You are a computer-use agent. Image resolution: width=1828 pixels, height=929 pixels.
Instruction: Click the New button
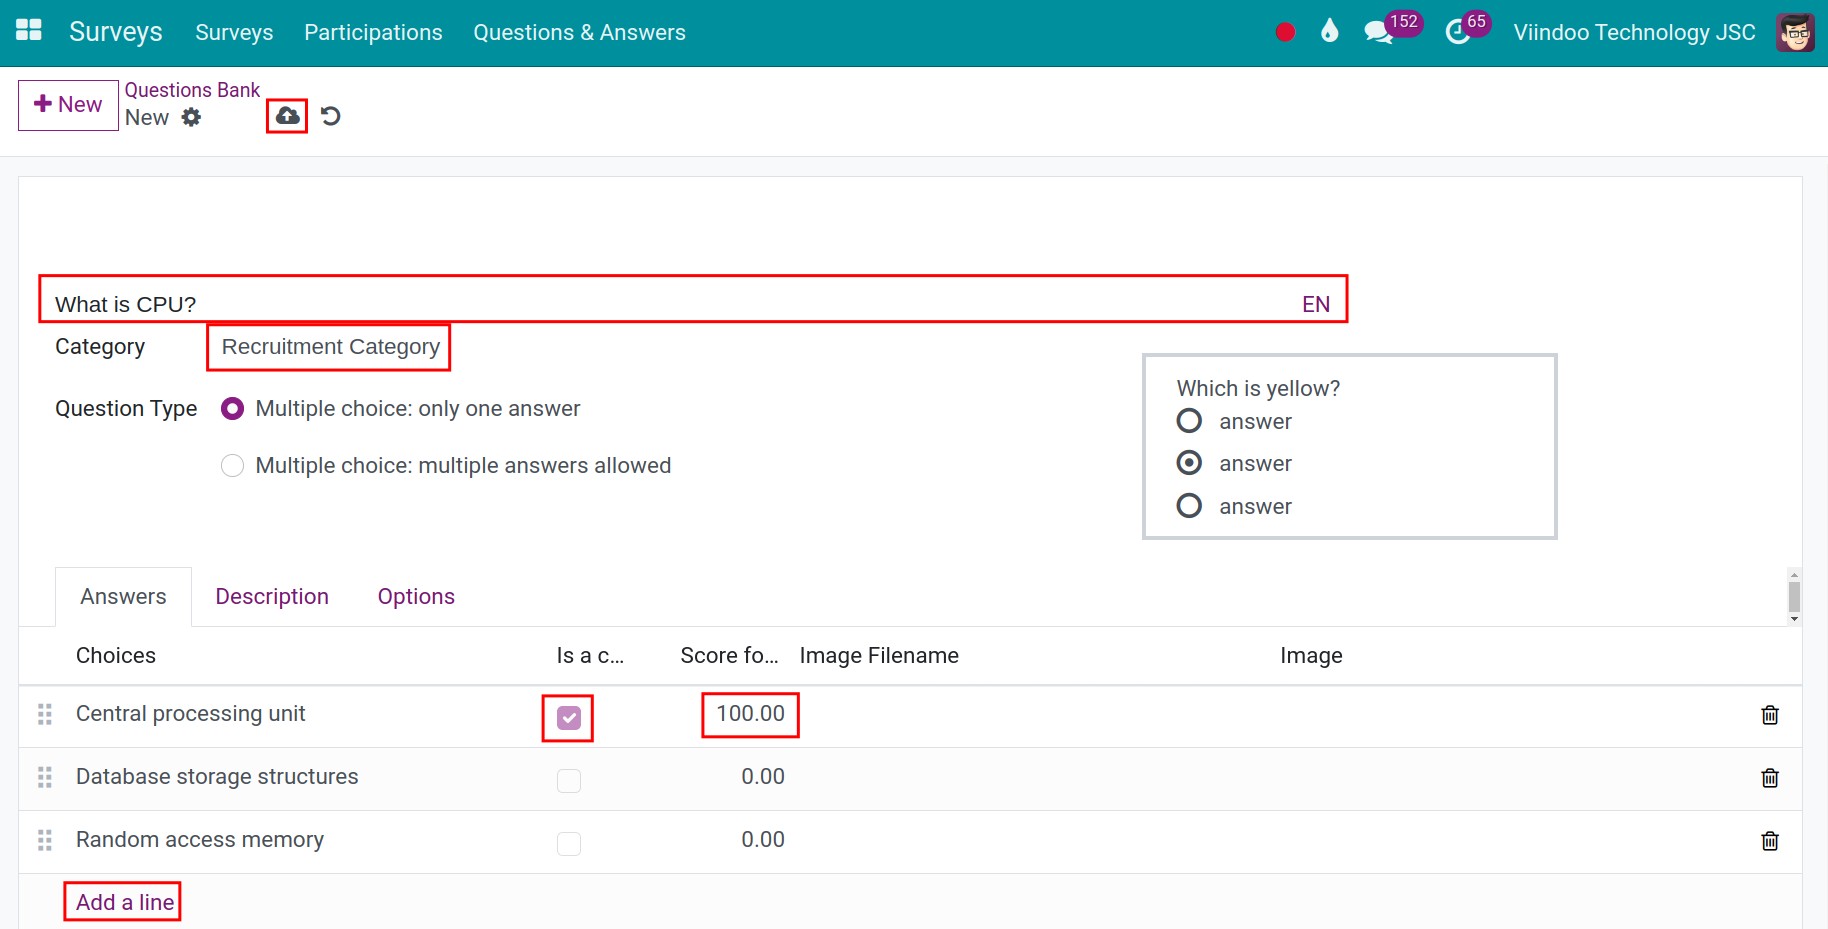[x=68, y=105]
